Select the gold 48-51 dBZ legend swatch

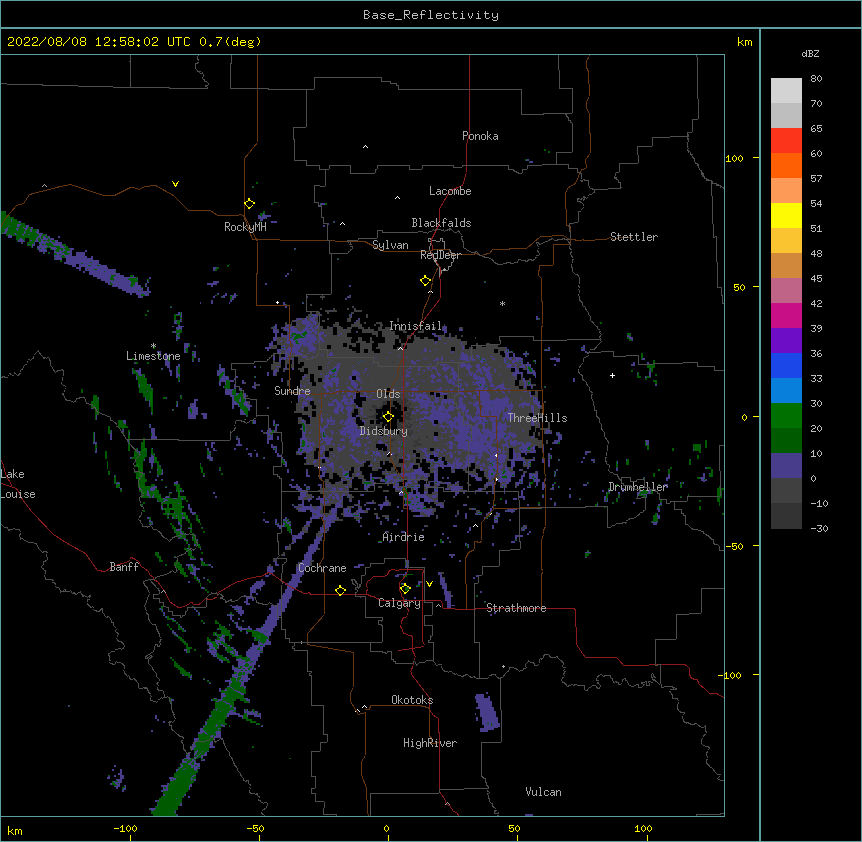[786, 240]
